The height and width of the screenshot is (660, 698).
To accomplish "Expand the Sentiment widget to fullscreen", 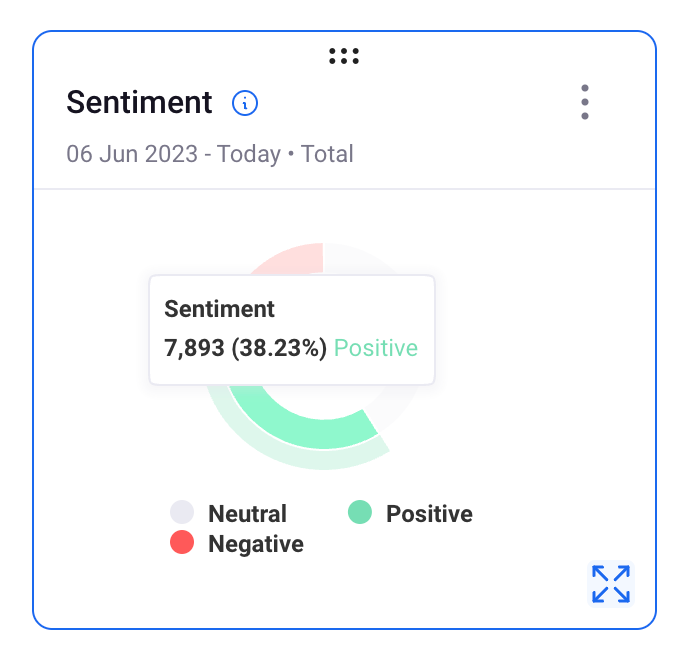I will pos(611,584).
